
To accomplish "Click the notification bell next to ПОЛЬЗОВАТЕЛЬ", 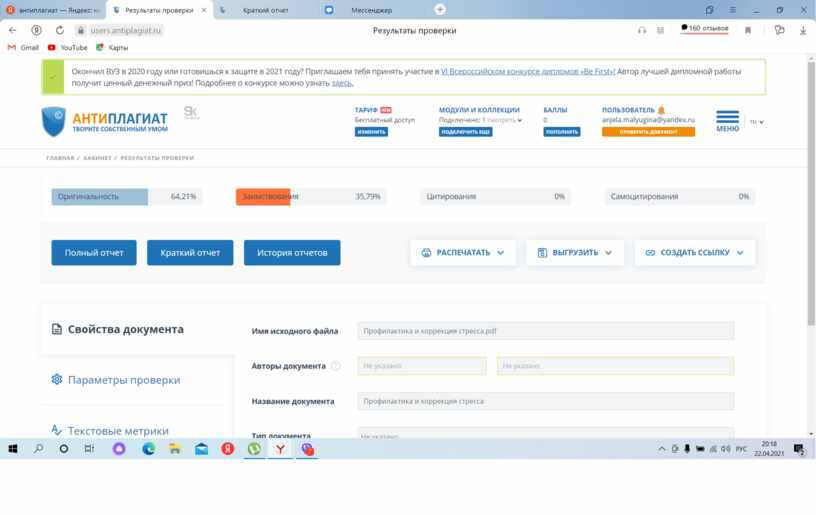I will click(x=661, y=110).
